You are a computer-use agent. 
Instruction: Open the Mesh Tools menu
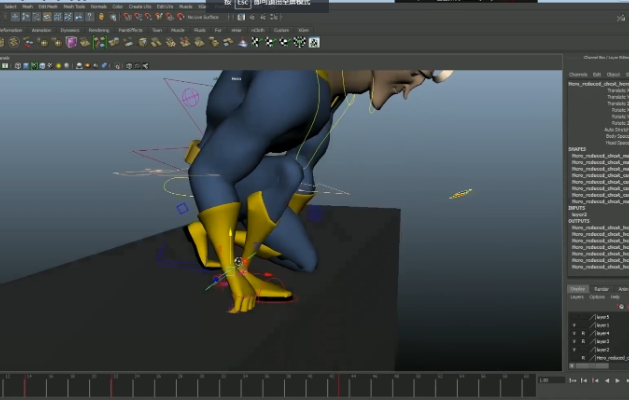(74, 6)
